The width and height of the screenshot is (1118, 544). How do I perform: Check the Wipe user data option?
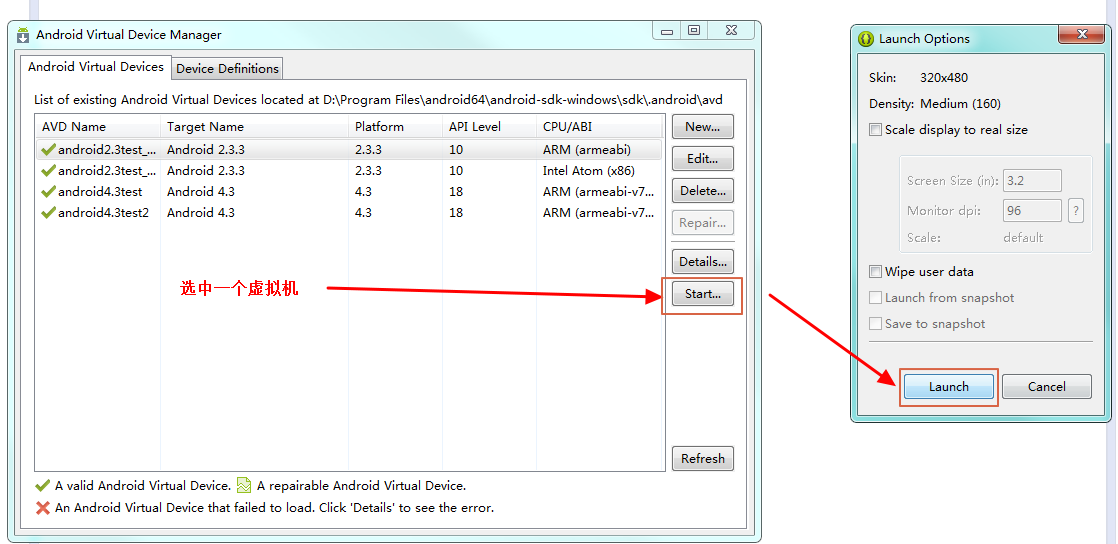(876, 272)
